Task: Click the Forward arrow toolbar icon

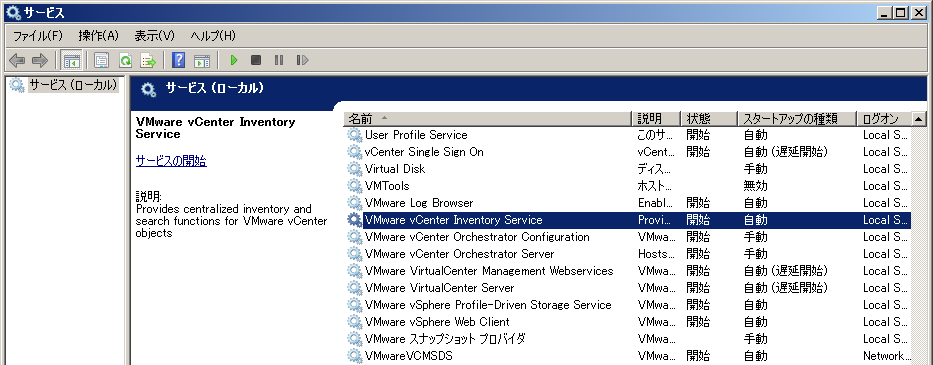Action: pyautogui.click(x=40, y=60)
